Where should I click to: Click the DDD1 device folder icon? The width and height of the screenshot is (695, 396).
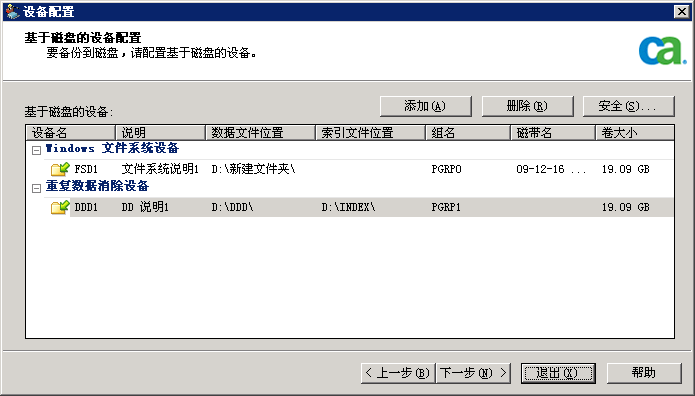60,207
